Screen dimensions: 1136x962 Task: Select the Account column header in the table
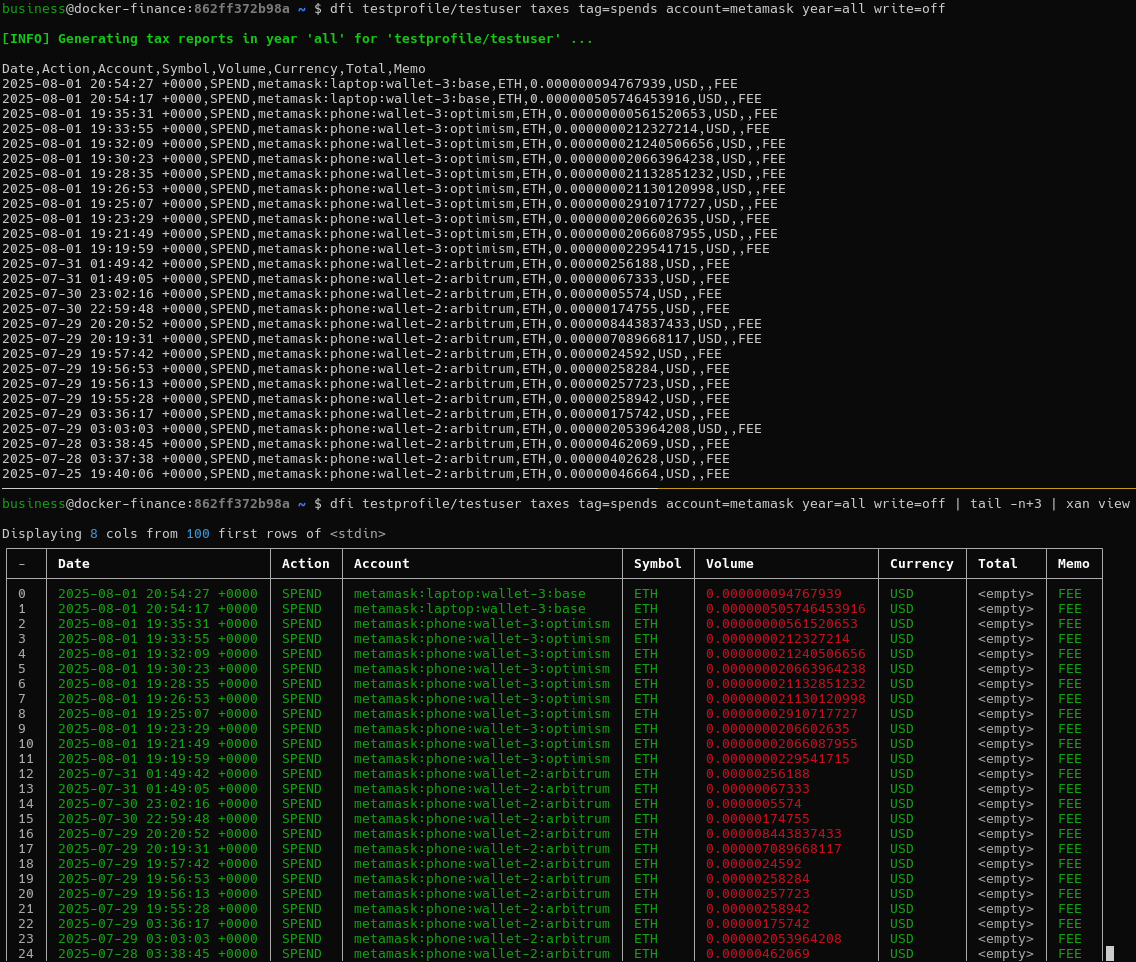pos(381,564)
